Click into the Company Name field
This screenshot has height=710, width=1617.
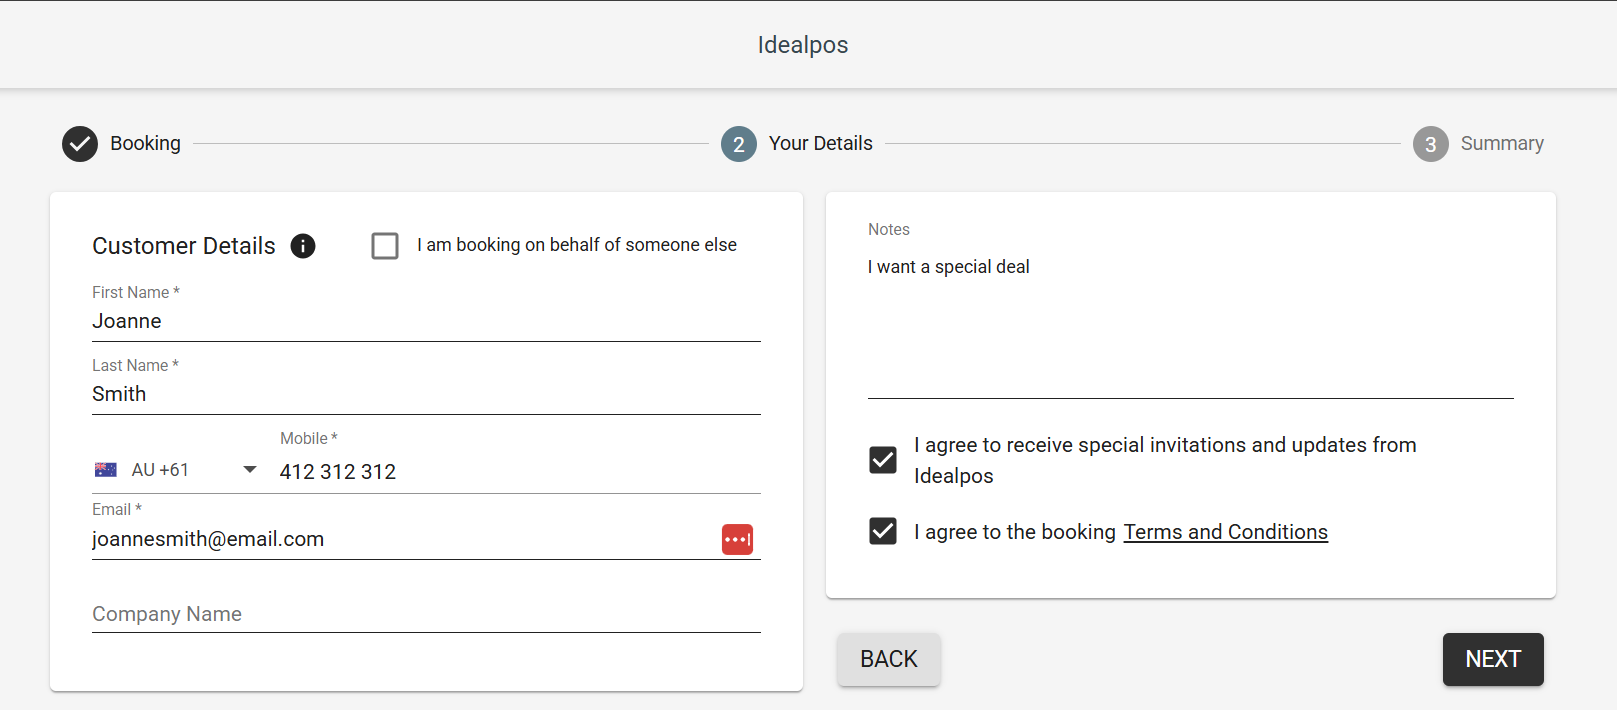pyautogui.click(x=426, y=614)
